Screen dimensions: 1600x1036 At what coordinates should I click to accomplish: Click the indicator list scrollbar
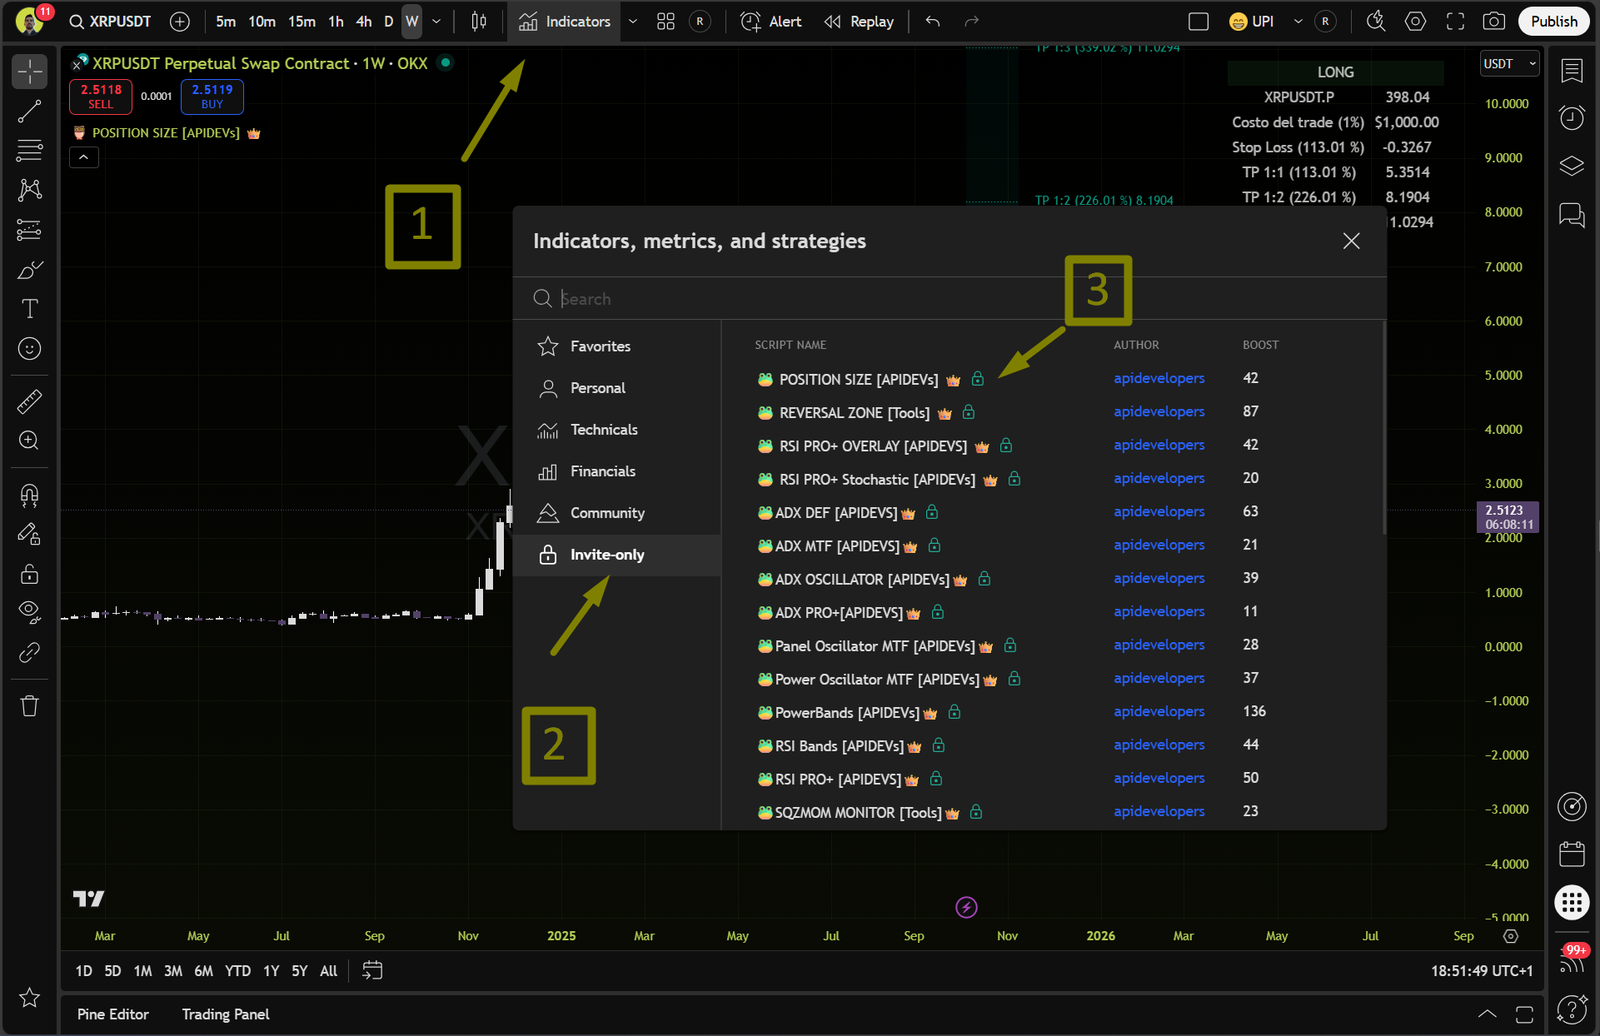[1384, 428]
